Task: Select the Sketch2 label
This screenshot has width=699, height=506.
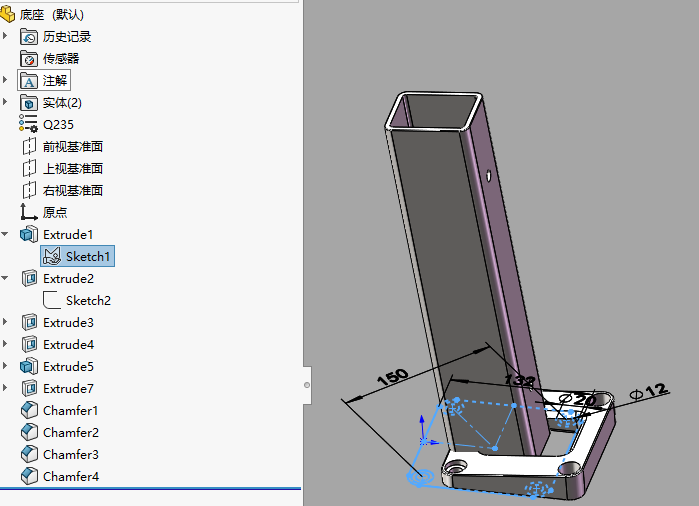Action: pos(88,300)
